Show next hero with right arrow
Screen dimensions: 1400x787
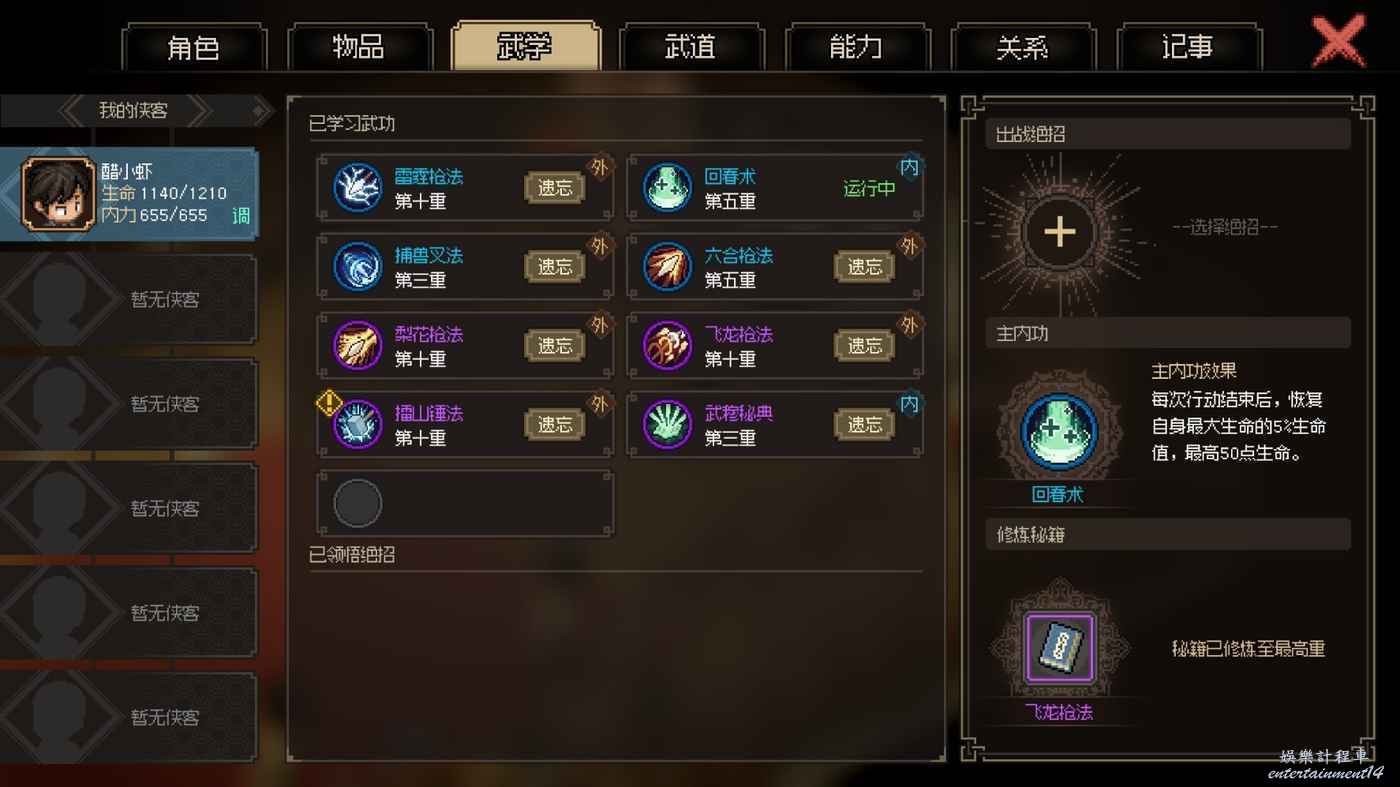[x=198, y=111]
